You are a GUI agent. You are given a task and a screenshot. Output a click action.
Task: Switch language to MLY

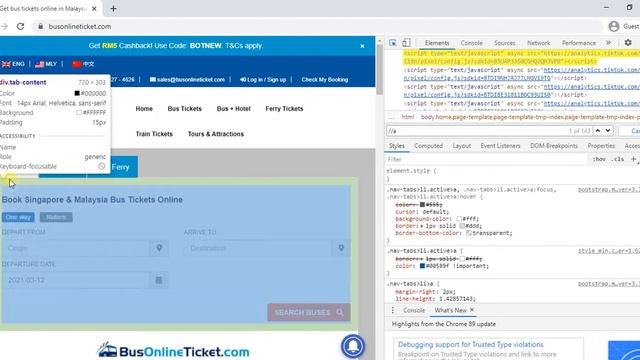point(46,64)
